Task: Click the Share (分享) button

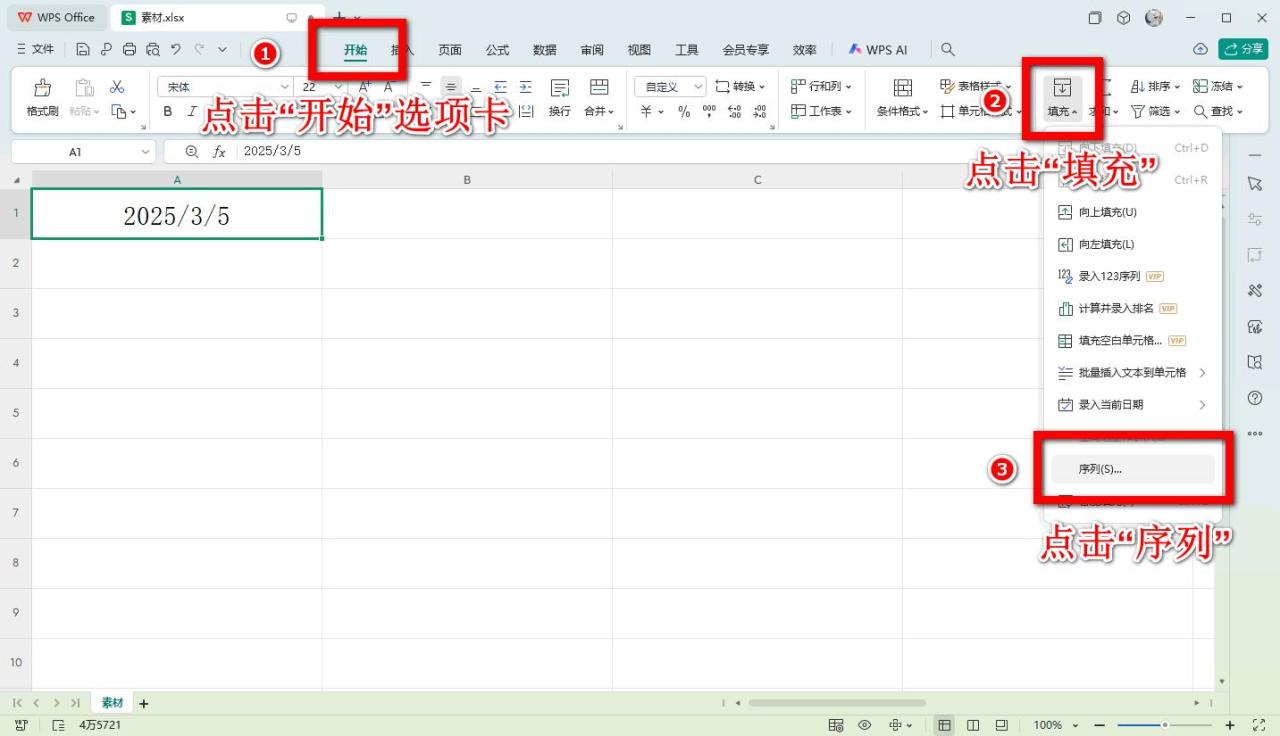Action: click(1243, 49)
